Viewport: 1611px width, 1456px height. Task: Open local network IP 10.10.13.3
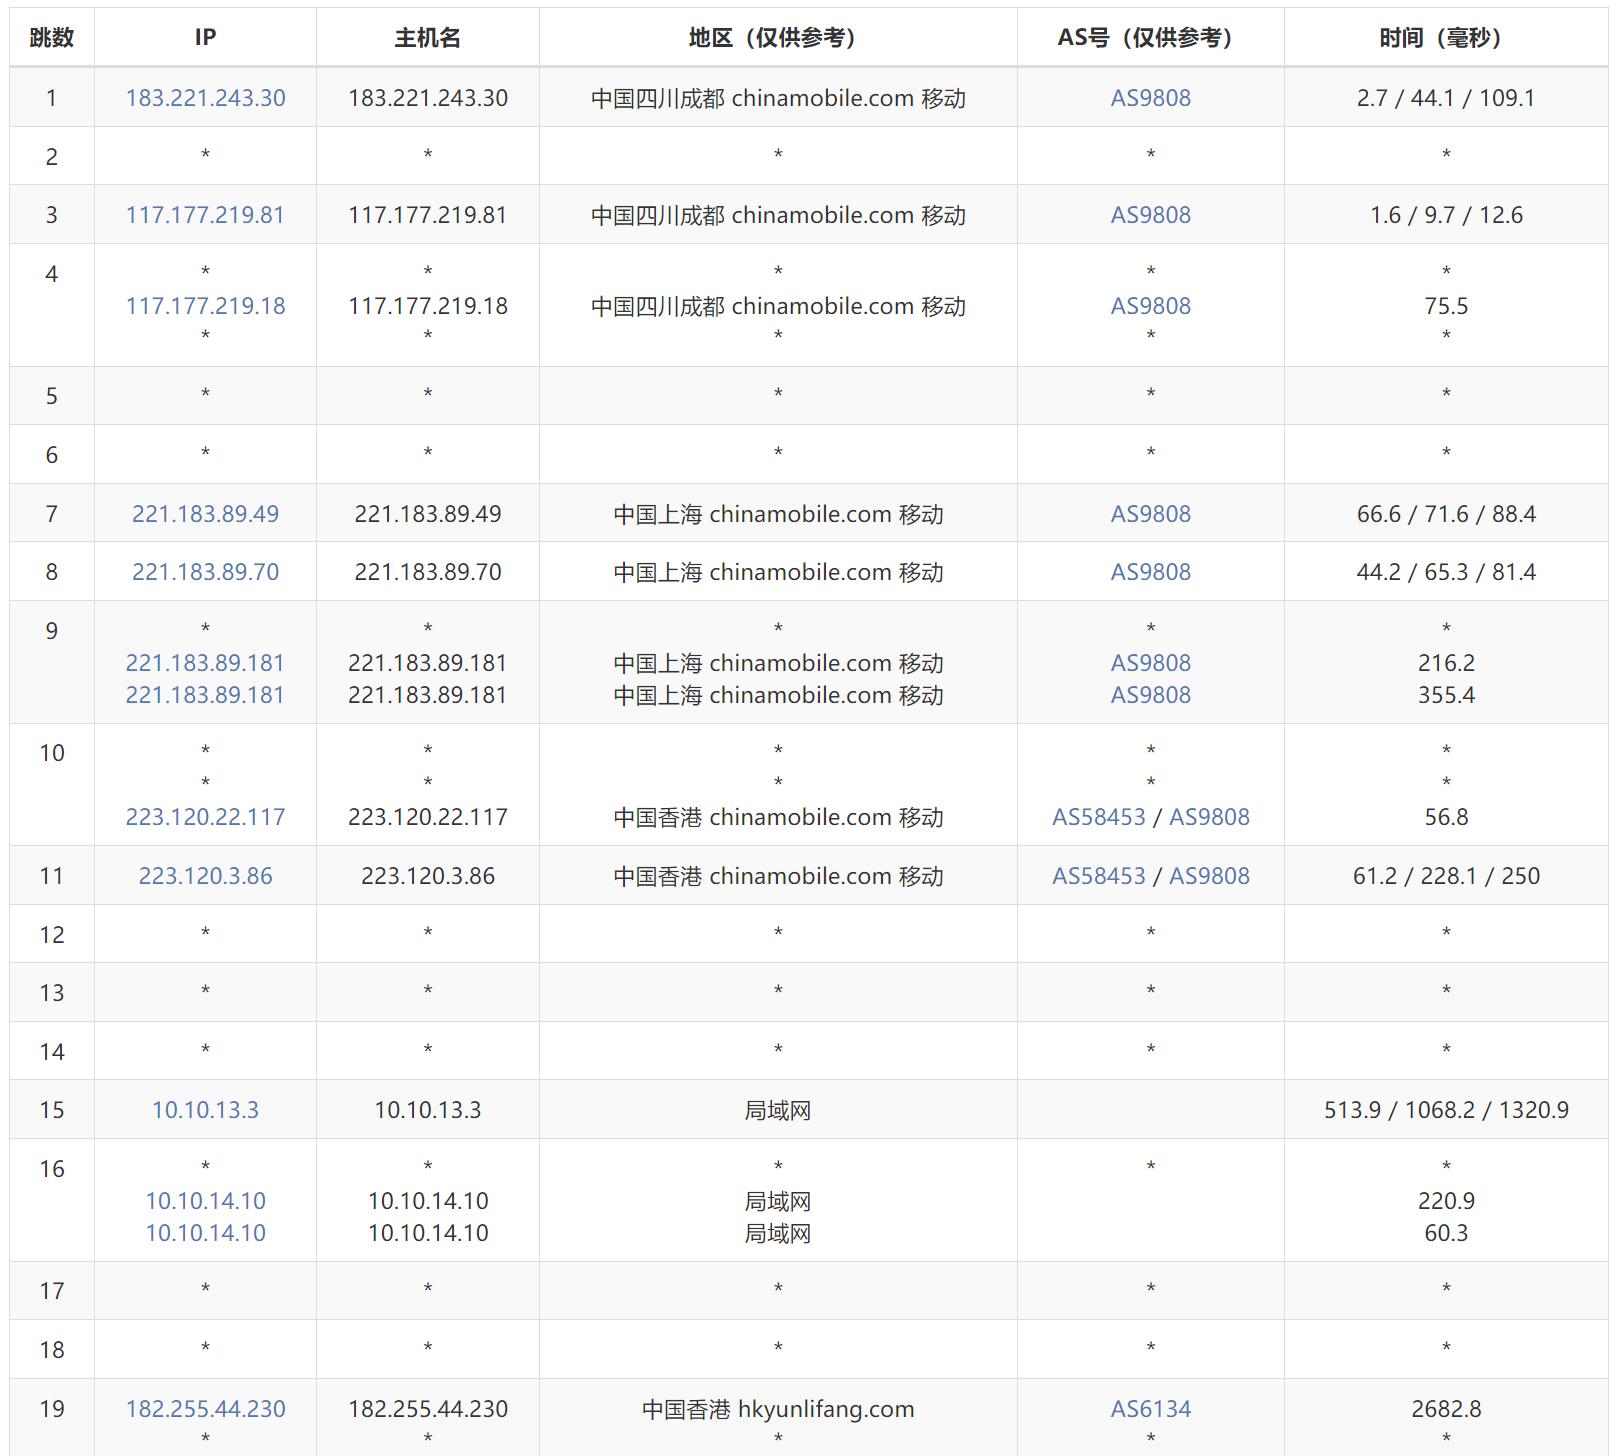205,1110
